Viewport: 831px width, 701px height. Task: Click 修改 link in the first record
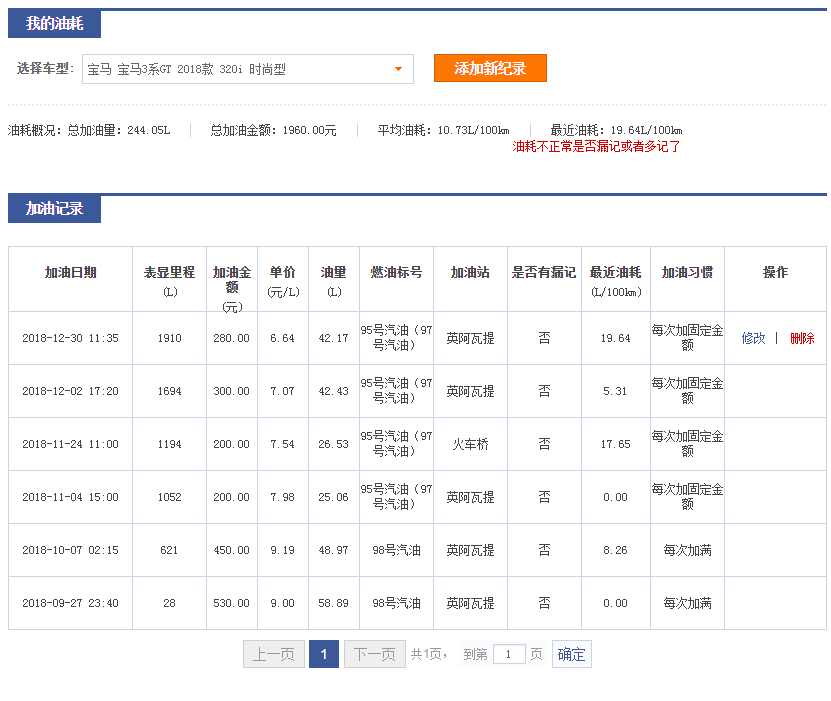tap(753, 338)
